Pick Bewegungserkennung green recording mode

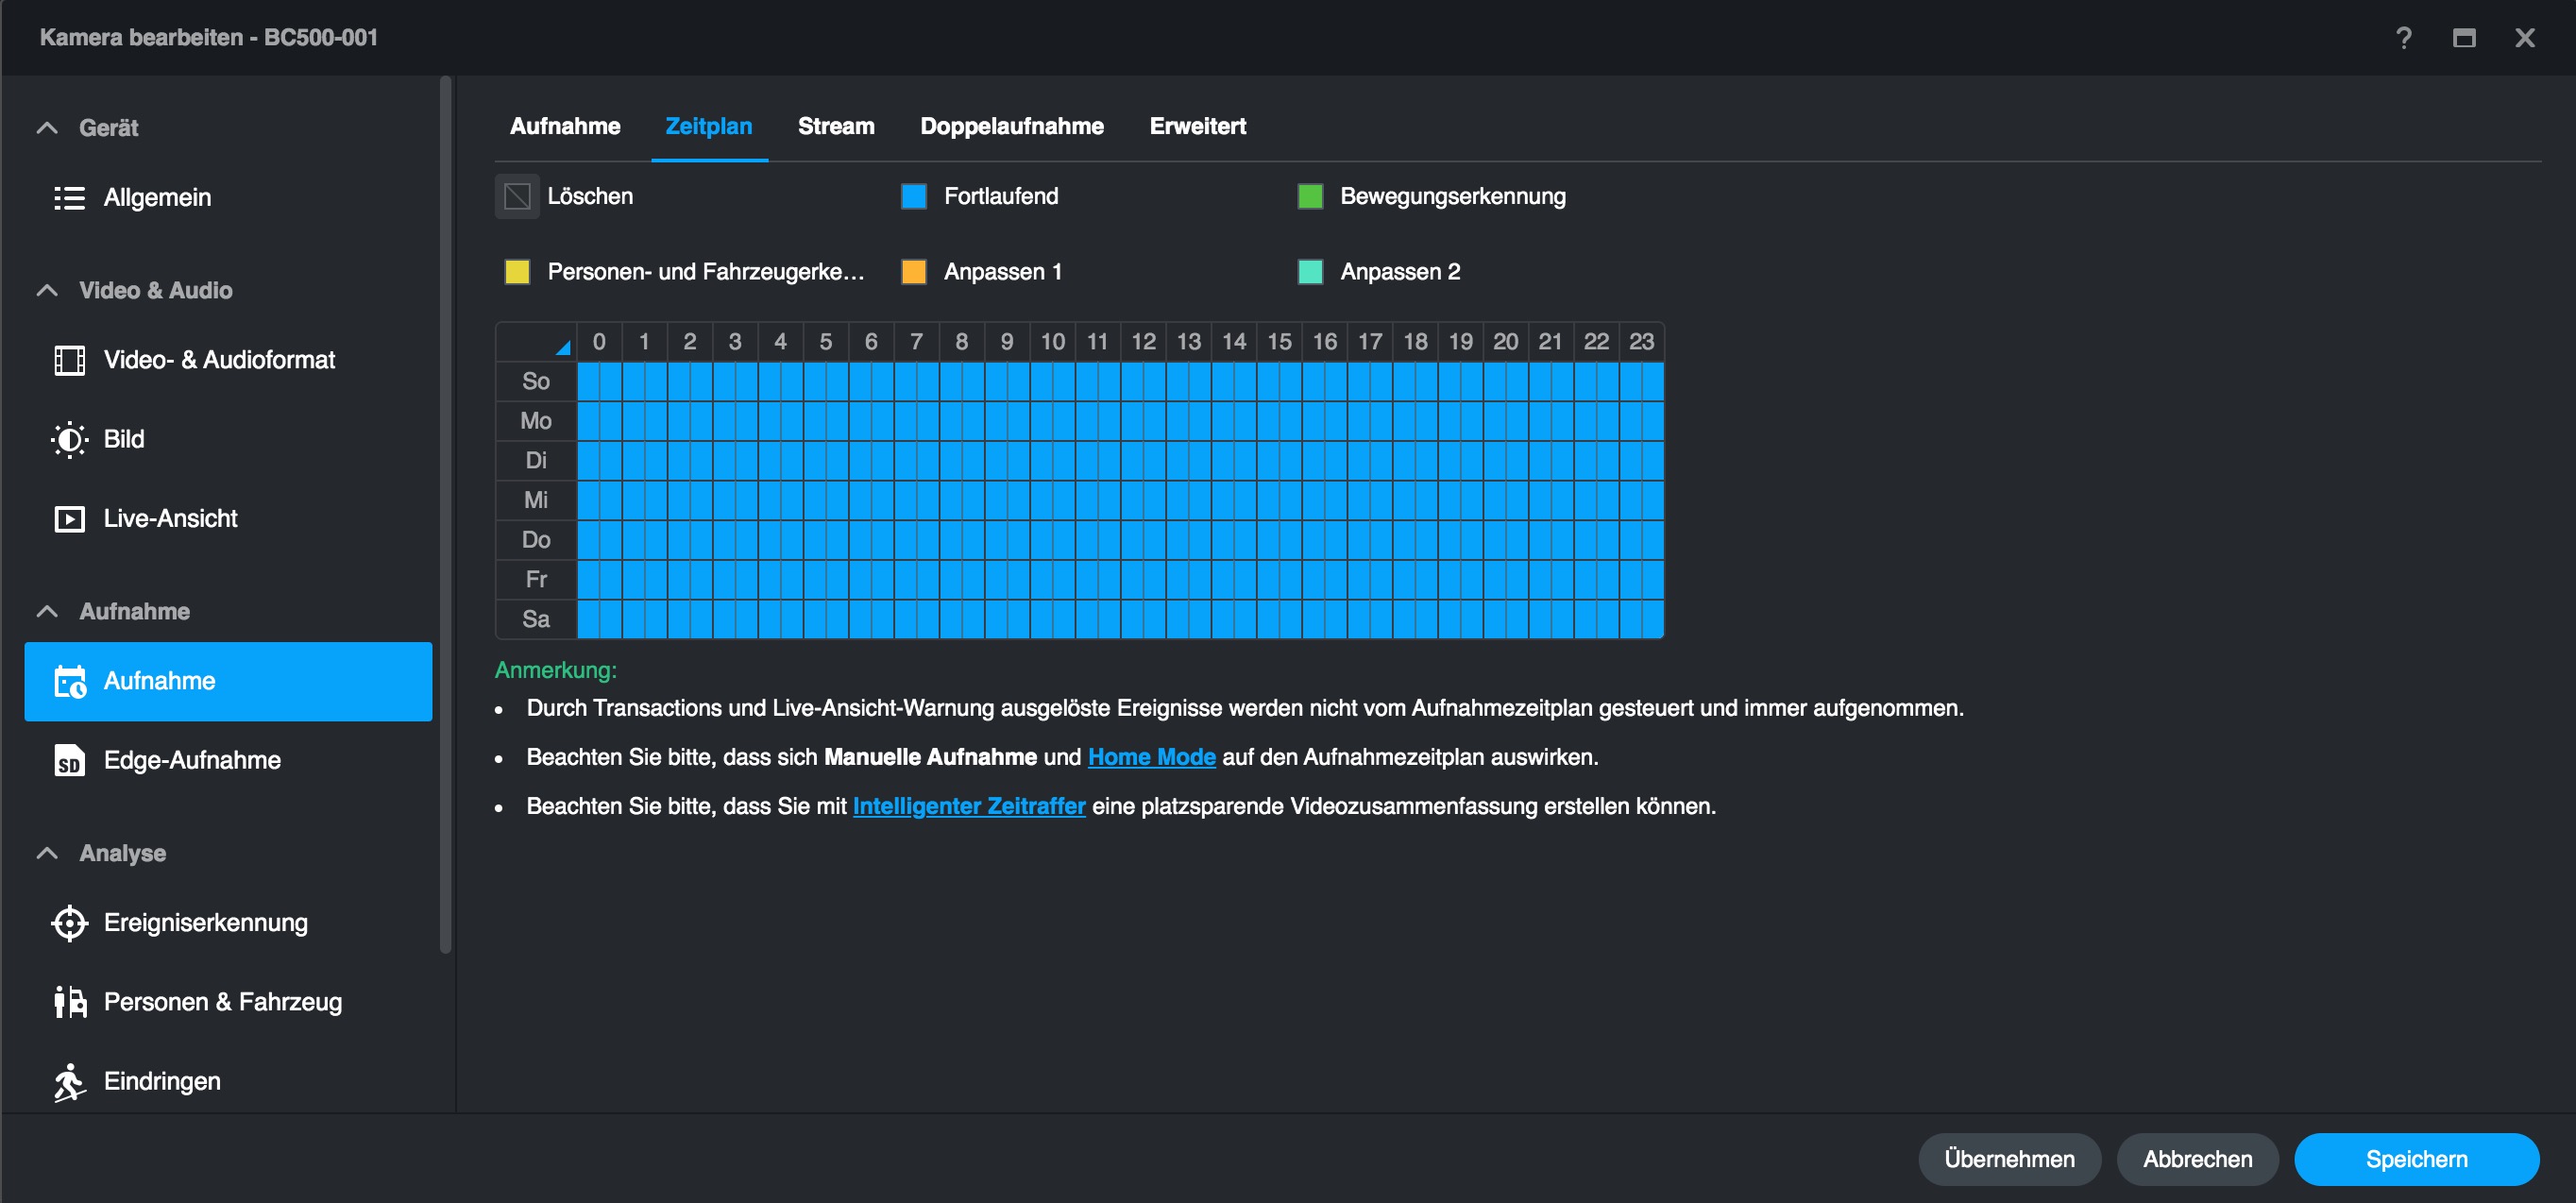[x=1309, y=196]
